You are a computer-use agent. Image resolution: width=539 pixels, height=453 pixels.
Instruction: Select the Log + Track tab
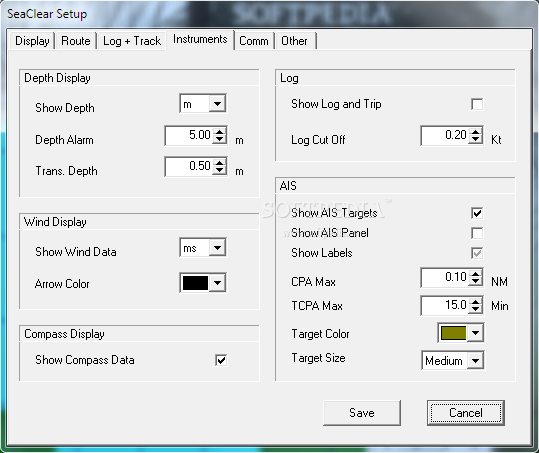coord(132,41)
